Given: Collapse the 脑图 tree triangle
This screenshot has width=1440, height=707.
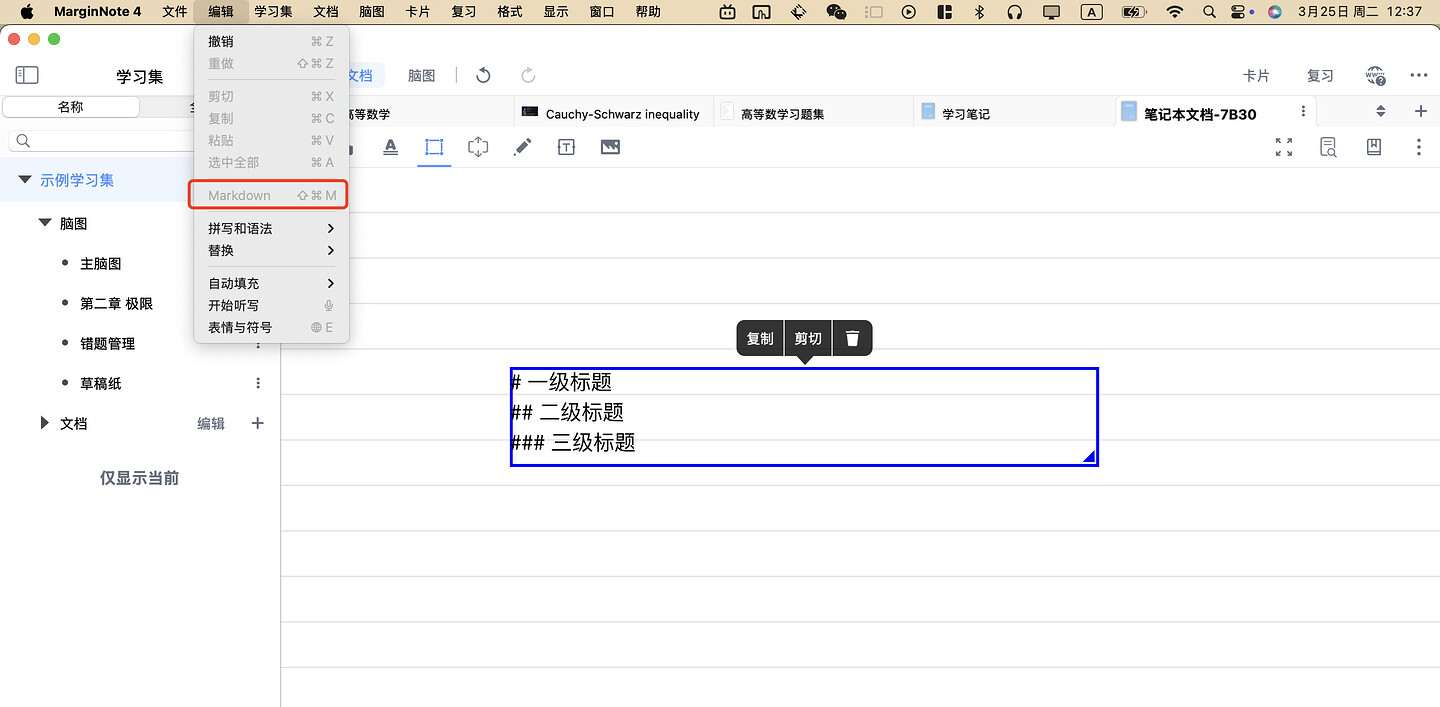Looking at the screenshot, I should [x=45, y=223].
